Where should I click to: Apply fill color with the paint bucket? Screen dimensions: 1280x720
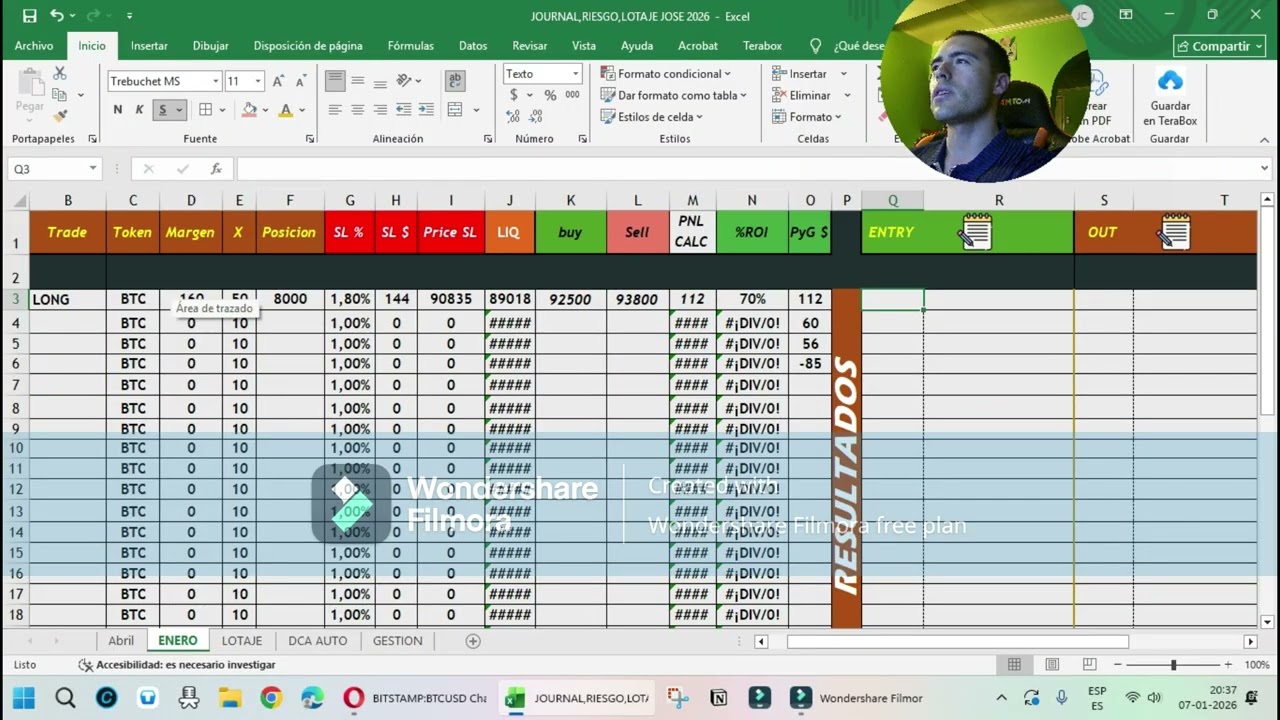point(250,110)
